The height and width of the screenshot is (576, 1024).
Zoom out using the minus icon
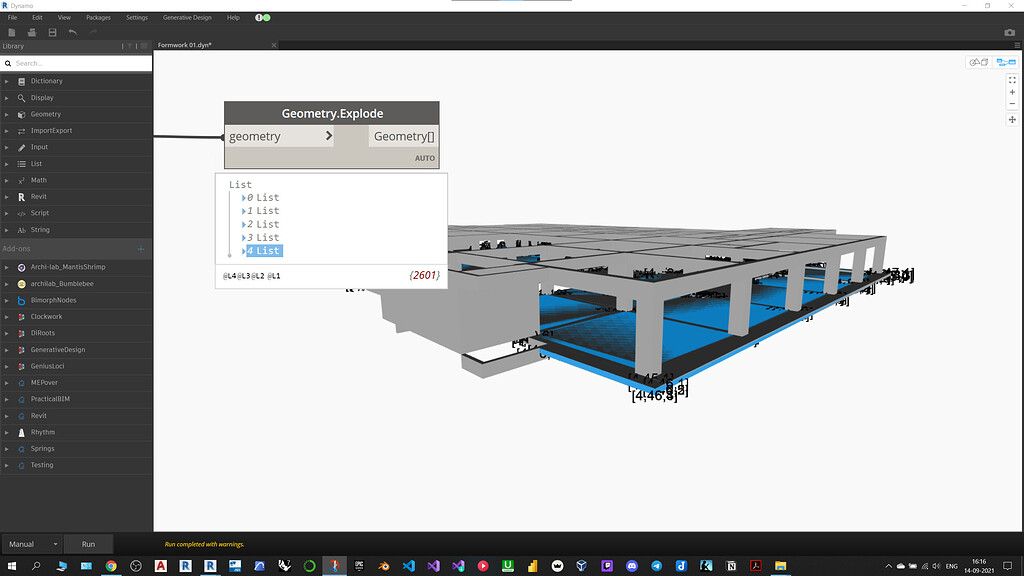tap(1012, 104)
